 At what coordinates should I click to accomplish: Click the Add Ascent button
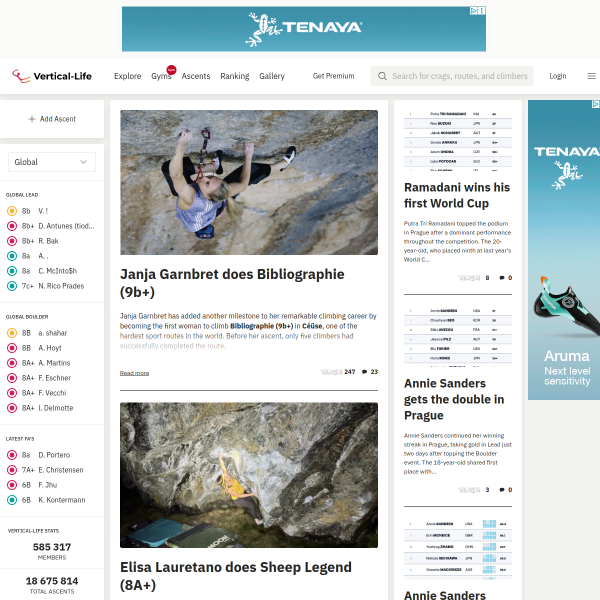pos(52,119)
